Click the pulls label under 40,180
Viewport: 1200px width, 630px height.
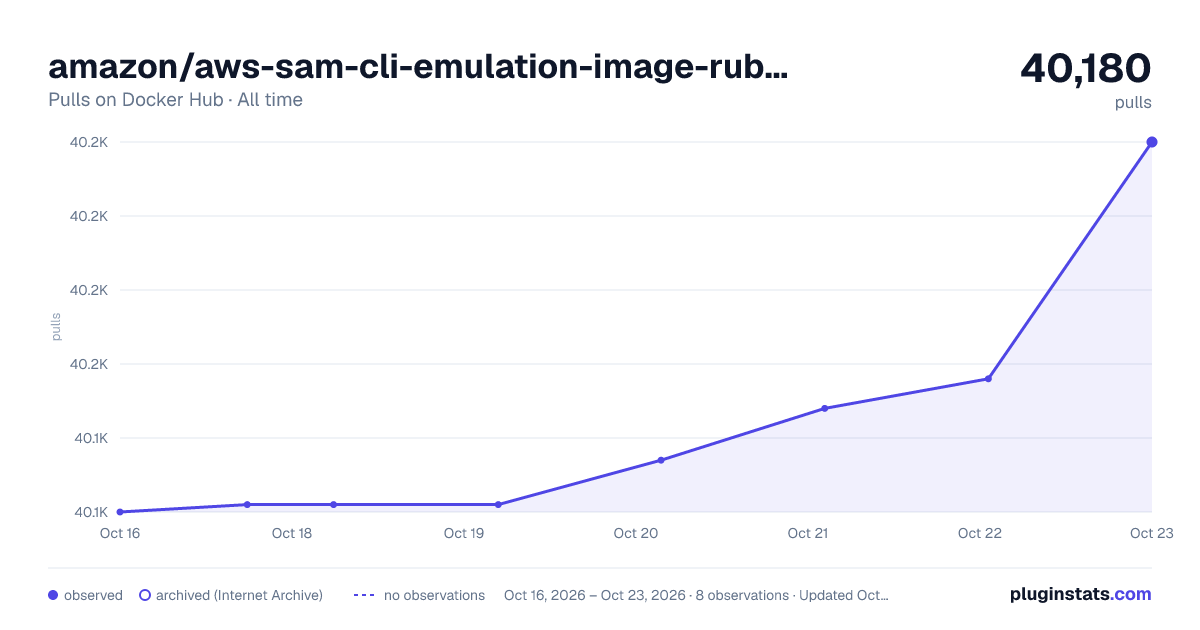1133,103
